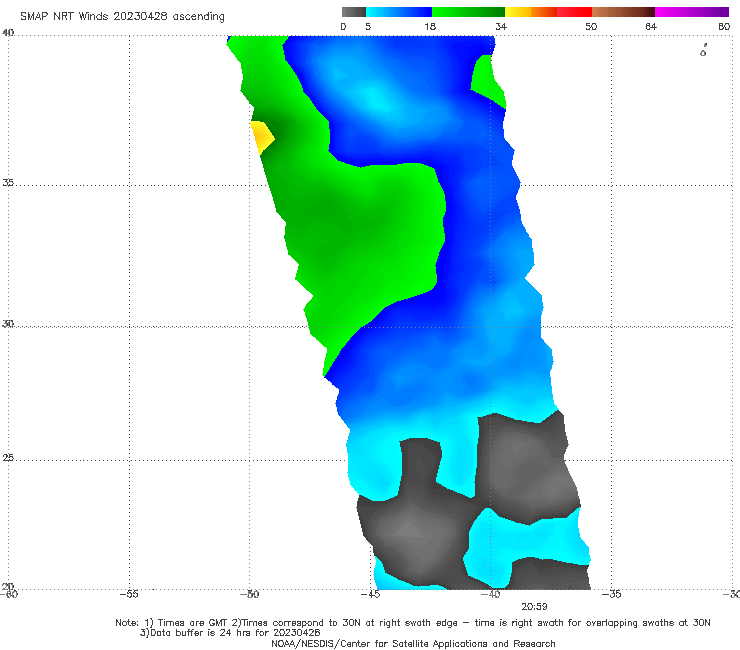This screenshot has height=650, width=740.
Task: Click the blue segment of the color bar
Action: [x=399, y=12]
